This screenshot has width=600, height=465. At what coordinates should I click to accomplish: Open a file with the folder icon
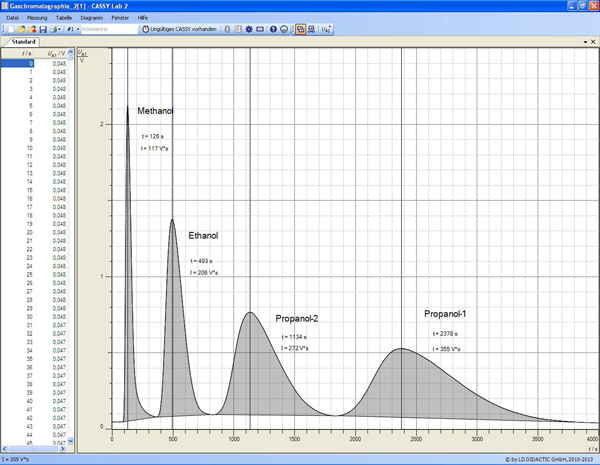click(20, 29)
